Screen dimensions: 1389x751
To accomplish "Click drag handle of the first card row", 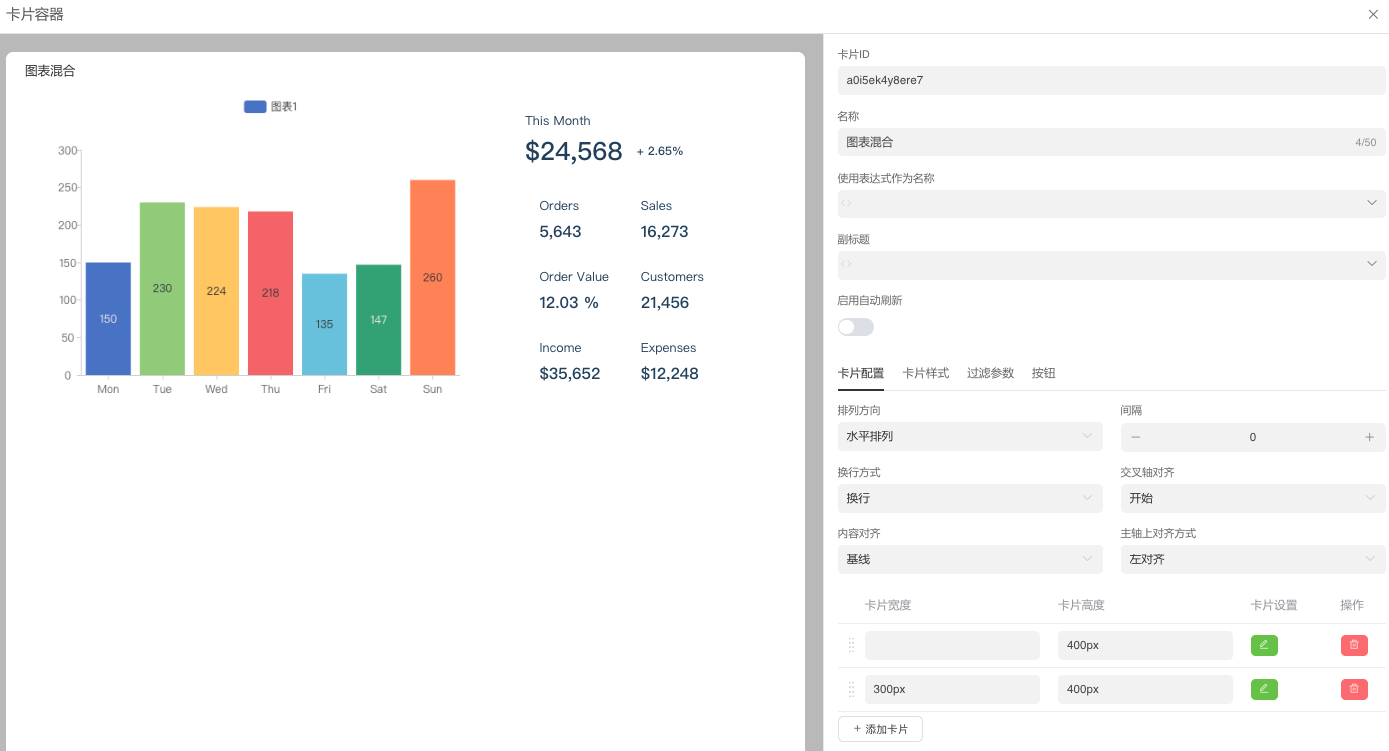I will point(851,645).
